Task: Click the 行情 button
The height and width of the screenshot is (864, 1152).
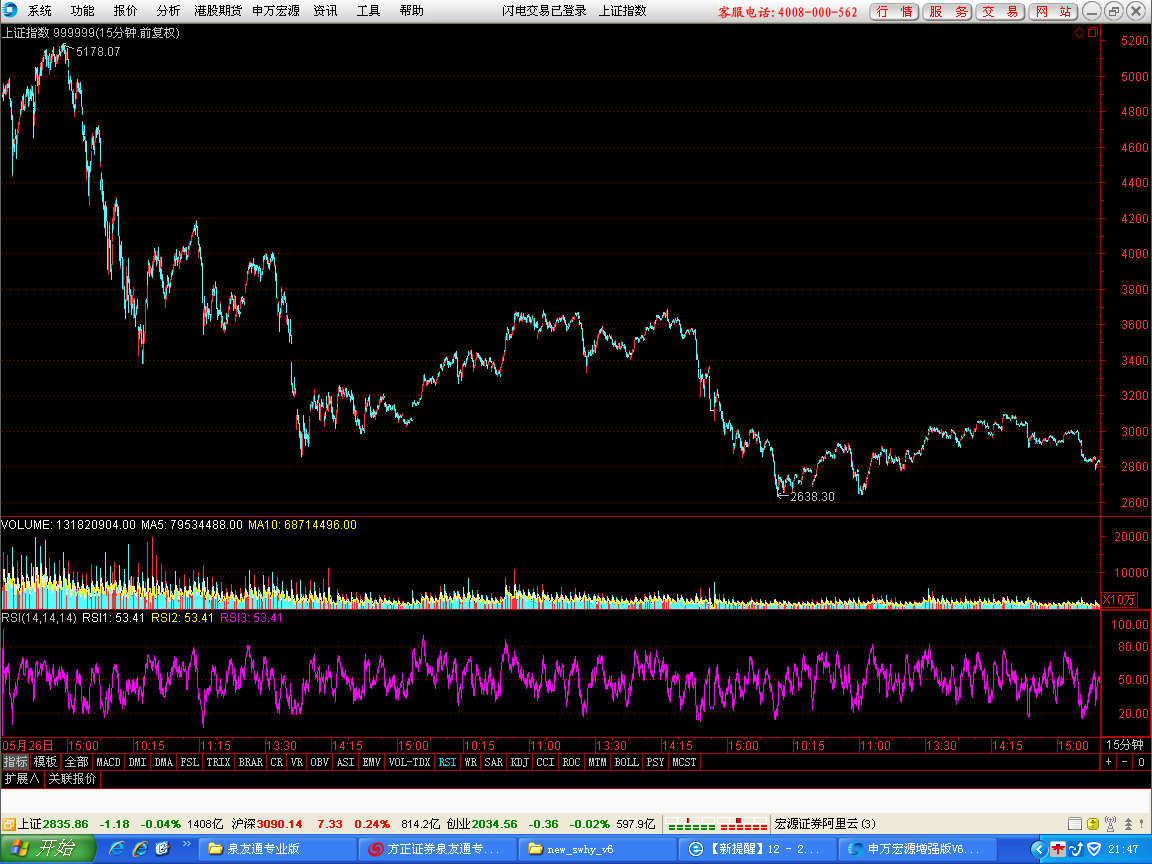Action: [x=894, y=11]
